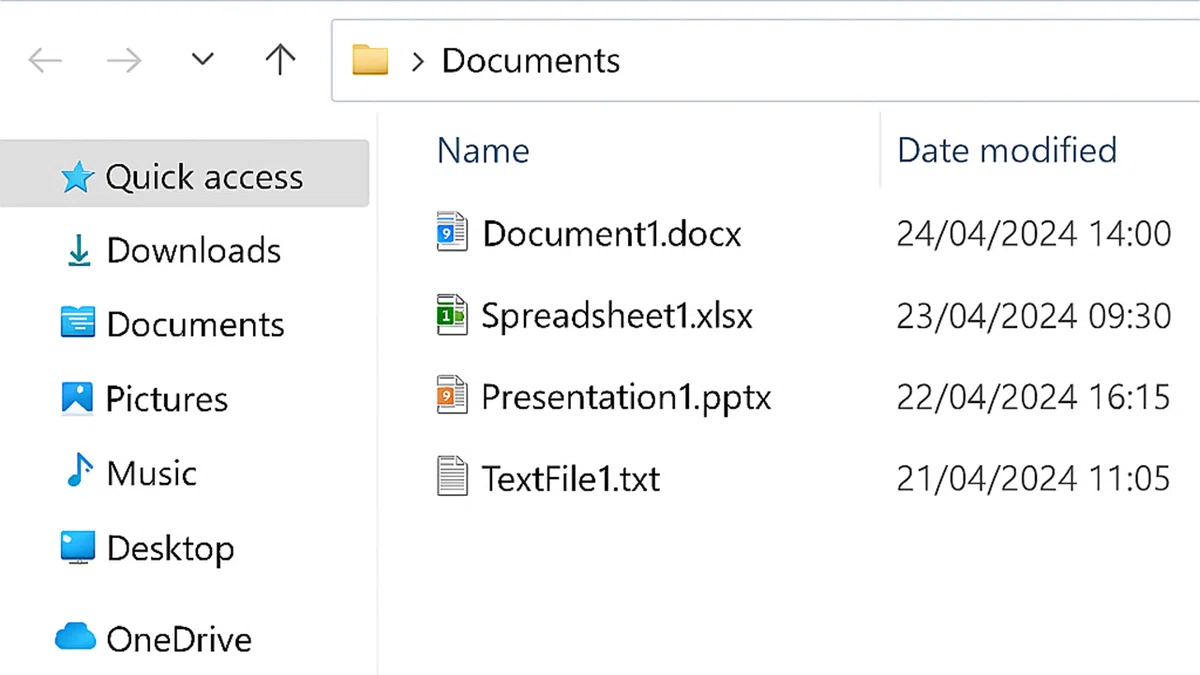Go forward using the right arrow
This screenshot has height=675, width=1200.
pyautogui.click(x=124, y=61)
